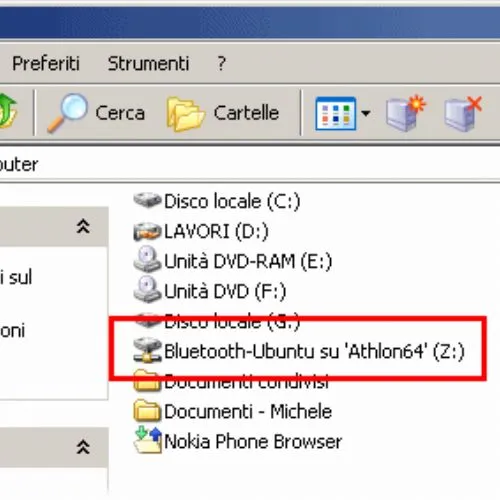The height and width of the screenshot is (500, 500).
Task: Select Disco locale (C:) drive
Action: point(217,201)
